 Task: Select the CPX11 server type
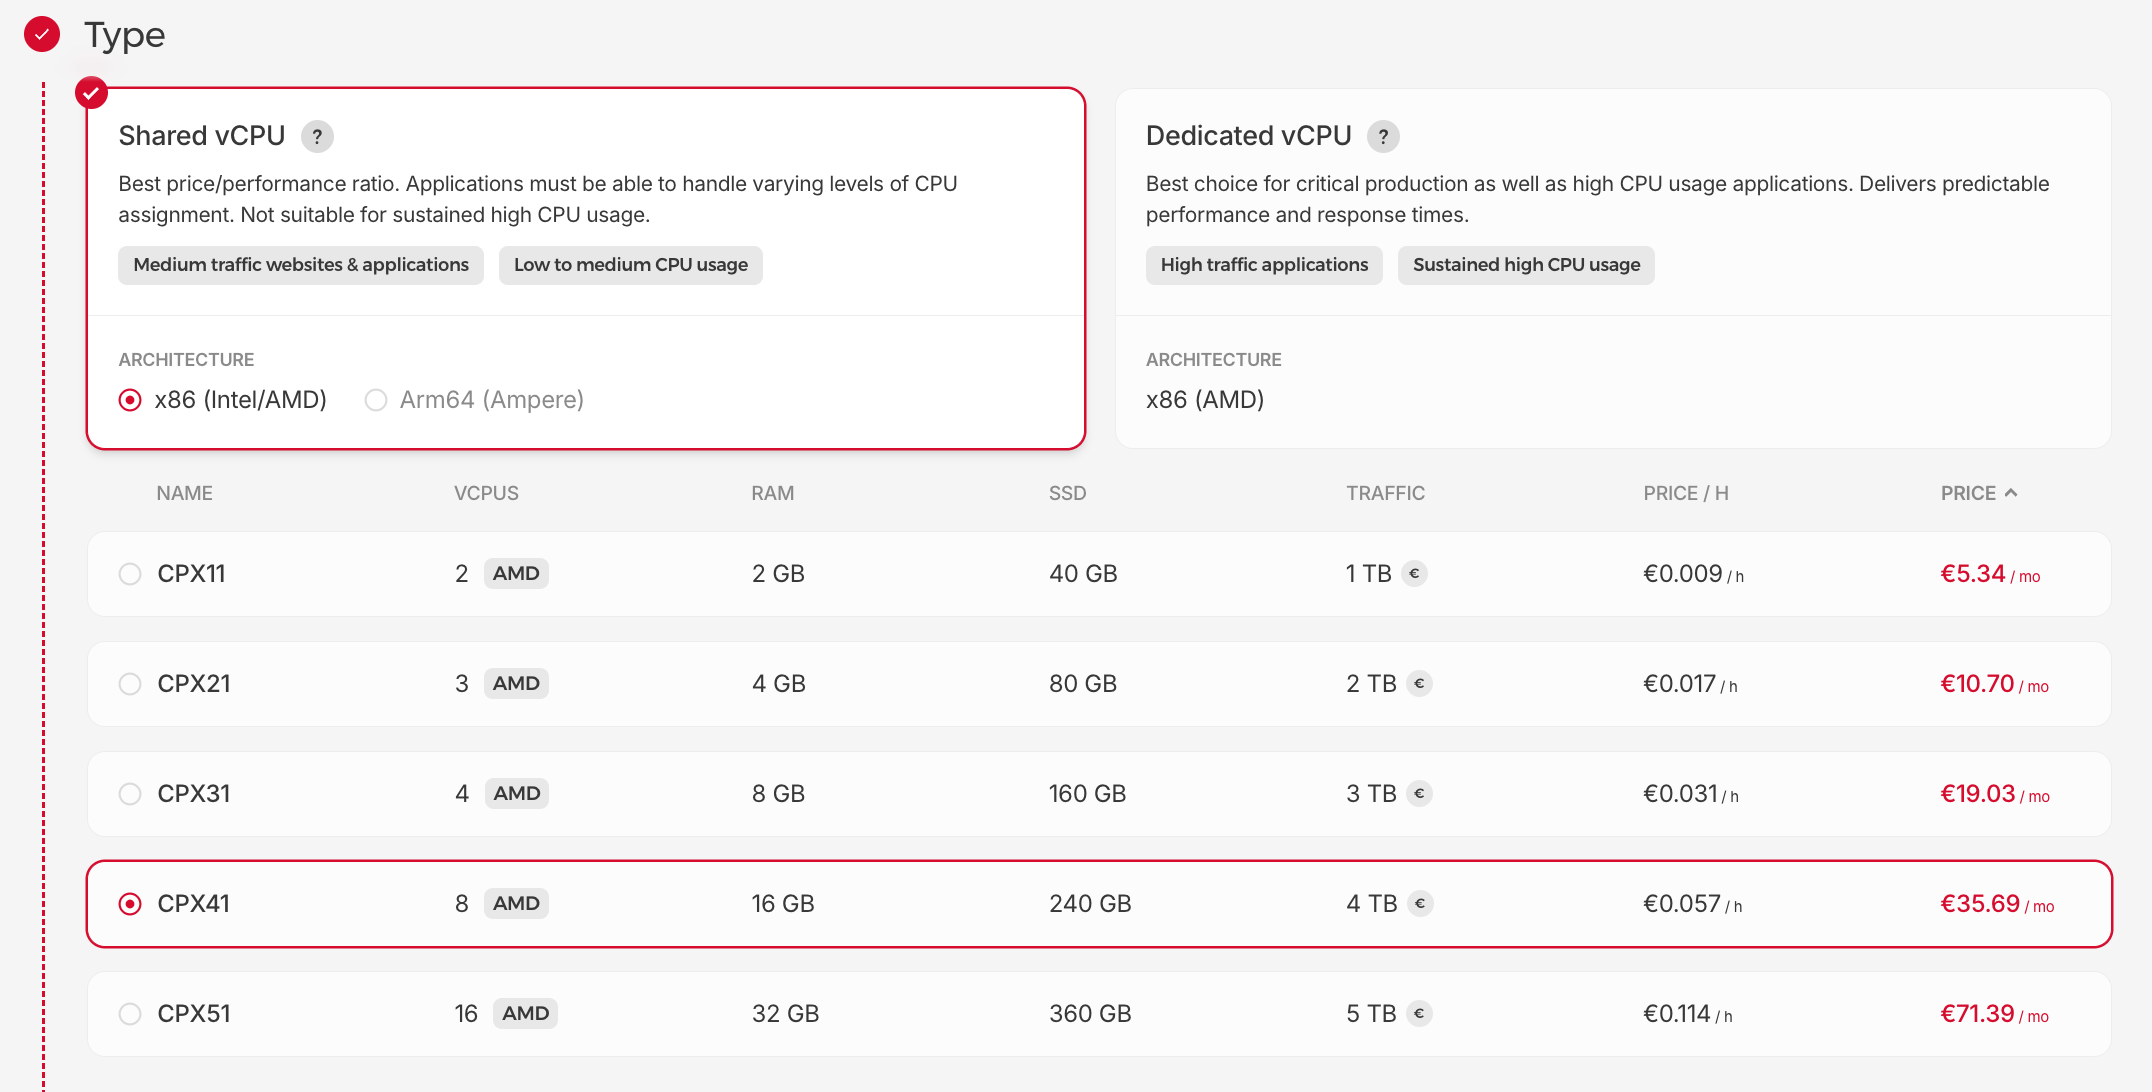[x=130, y=573]
